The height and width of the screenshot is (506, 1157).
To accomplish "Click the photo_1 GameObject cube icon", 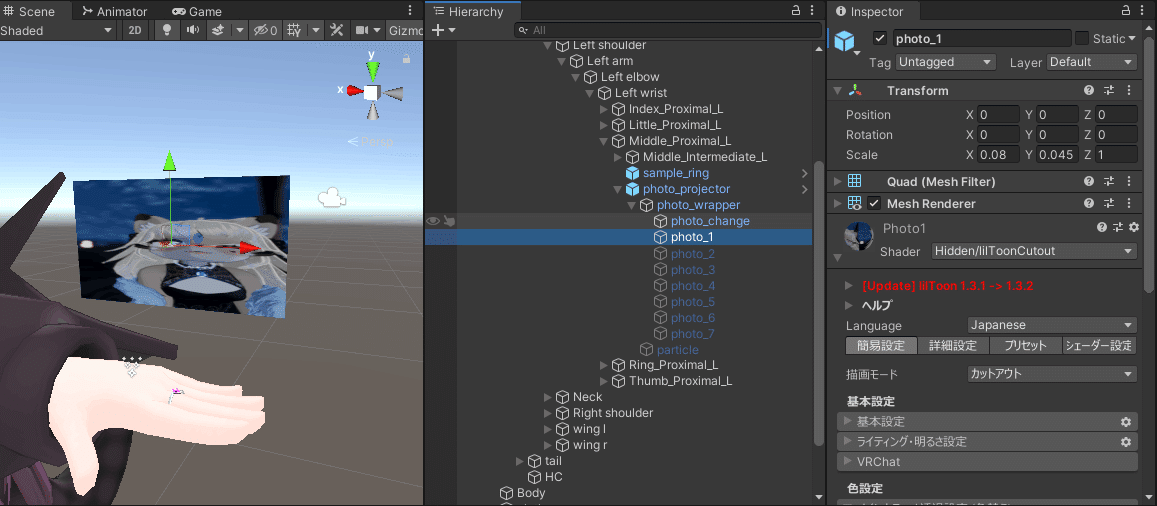I will tap(845, 41).
